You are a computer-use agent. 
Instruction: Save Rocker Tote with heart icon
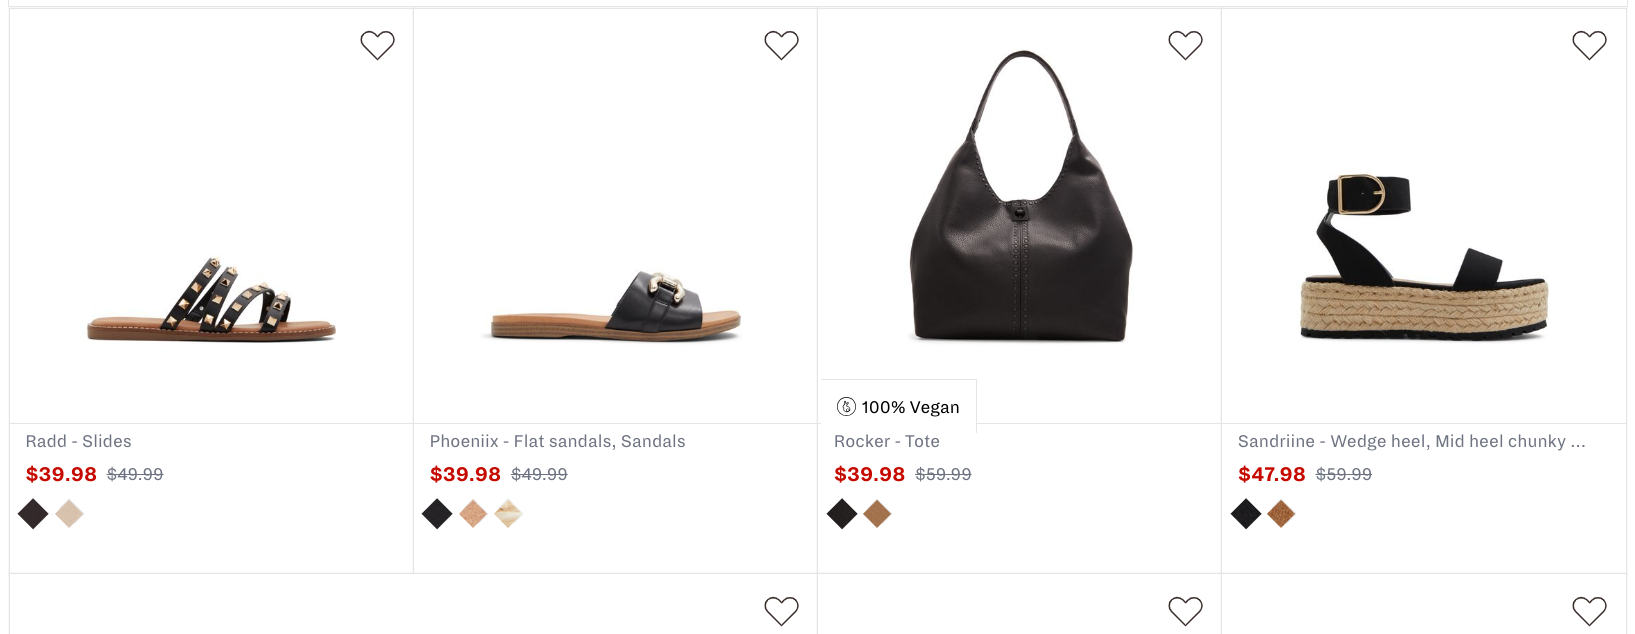(1185, 45)
